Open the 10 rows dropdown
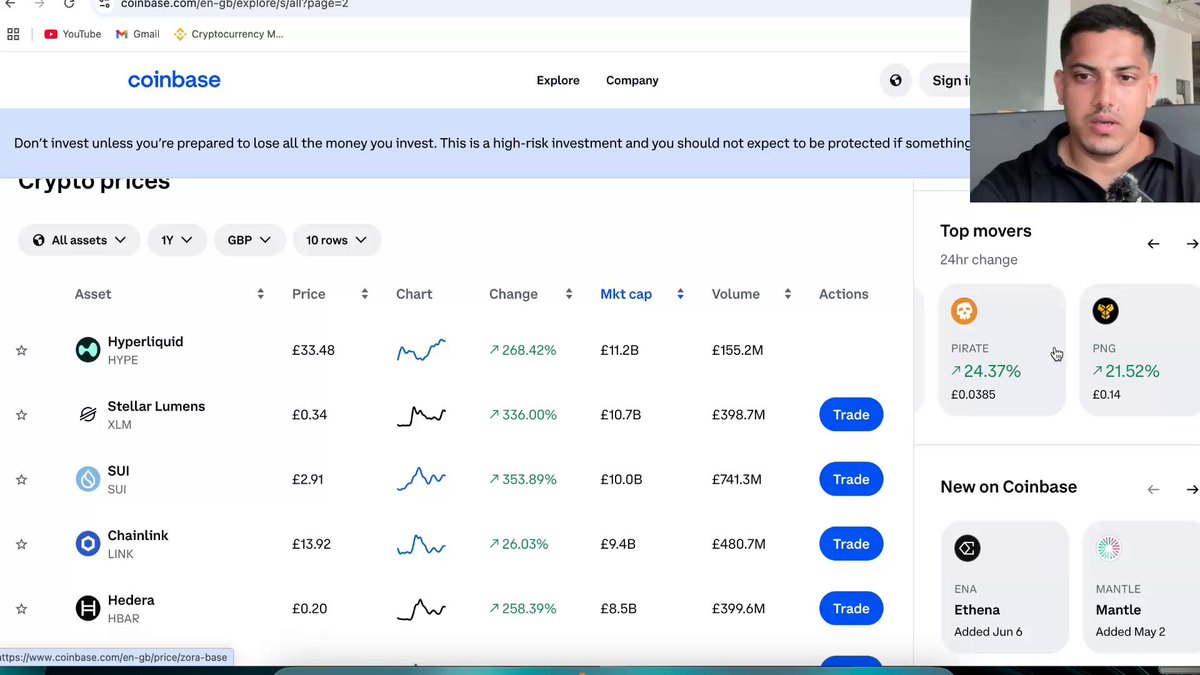 [x=336, y=240]
